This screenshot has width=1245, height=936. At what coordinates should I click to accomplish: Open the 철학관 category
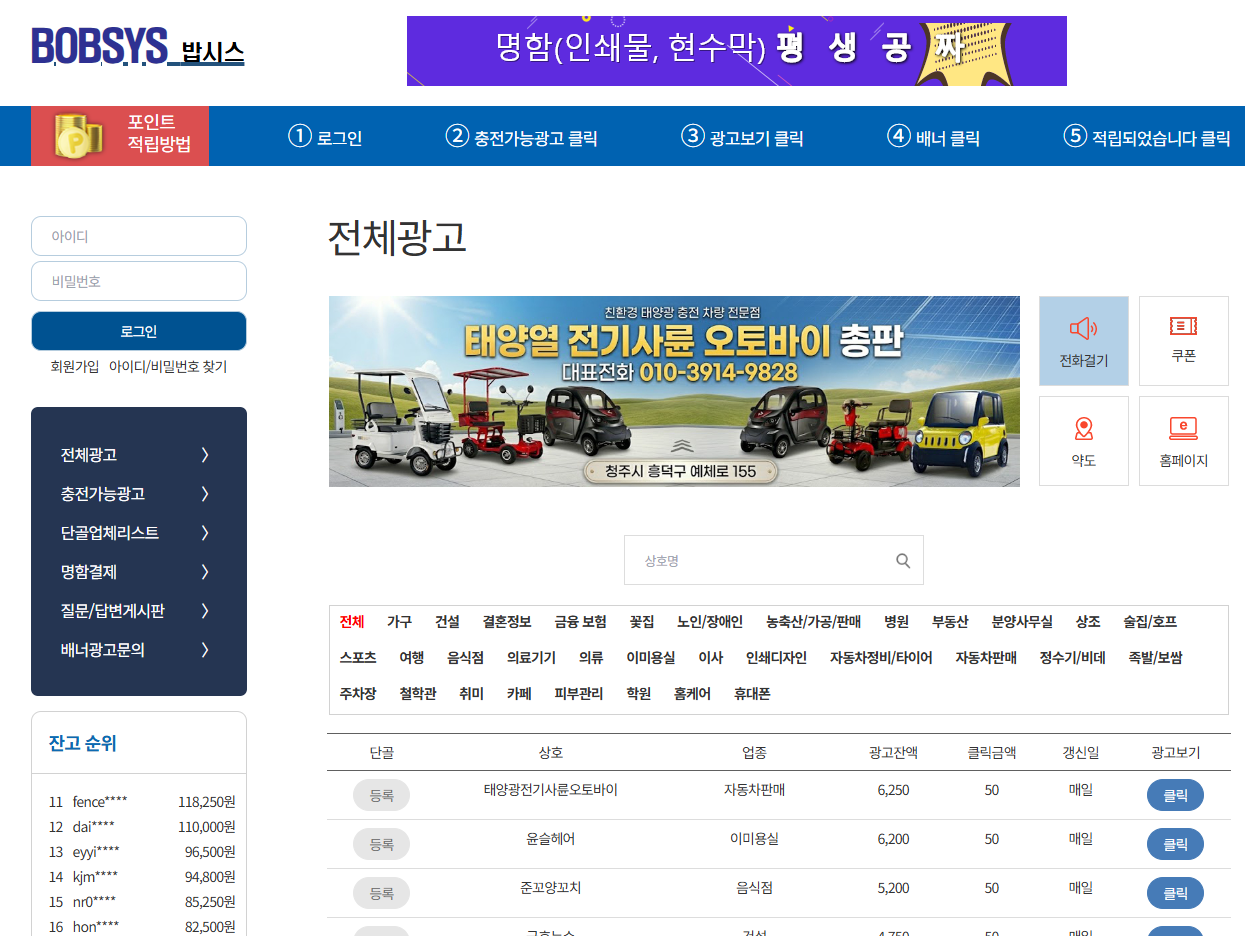(x=418, y=694)
